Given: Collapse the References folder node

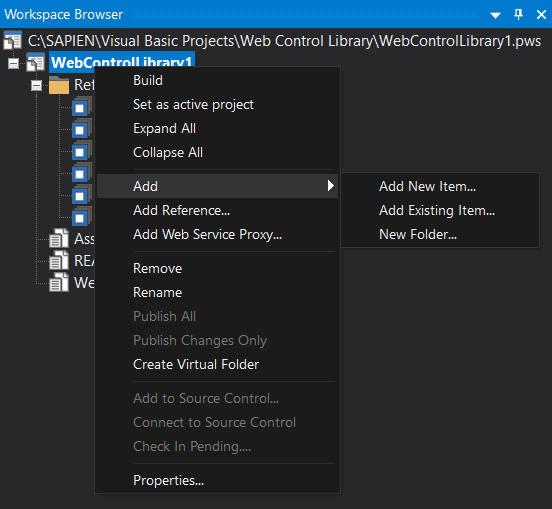Looking at the screenshot, I should [36, 86].
